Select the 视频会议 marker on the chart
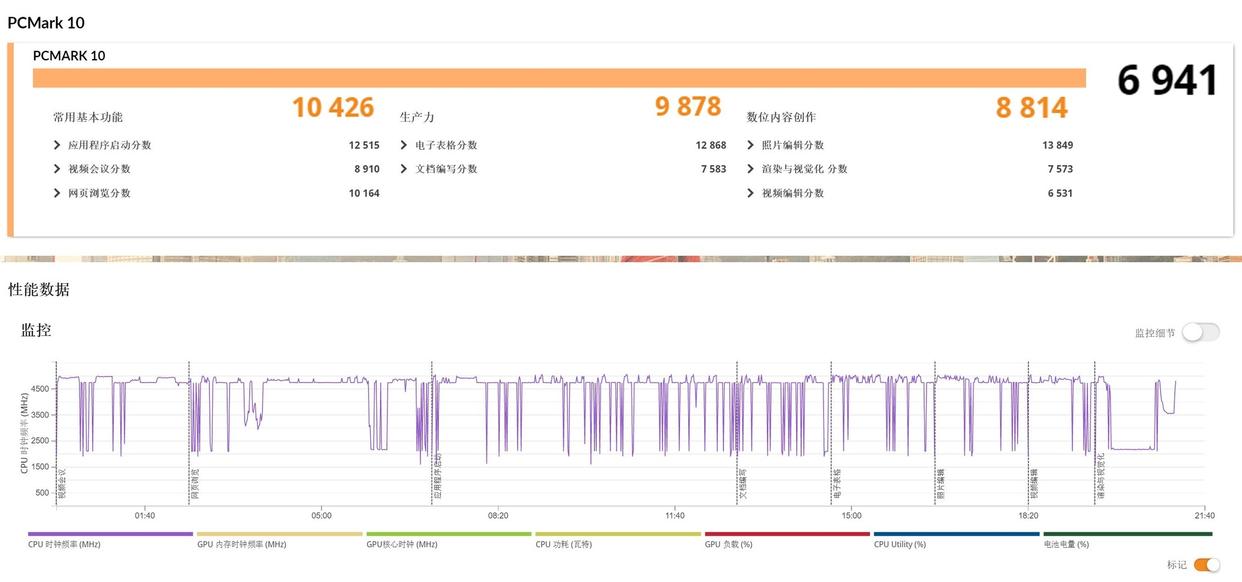The image size is (1242, 582). pyautogui.click(x=61, y=484)
